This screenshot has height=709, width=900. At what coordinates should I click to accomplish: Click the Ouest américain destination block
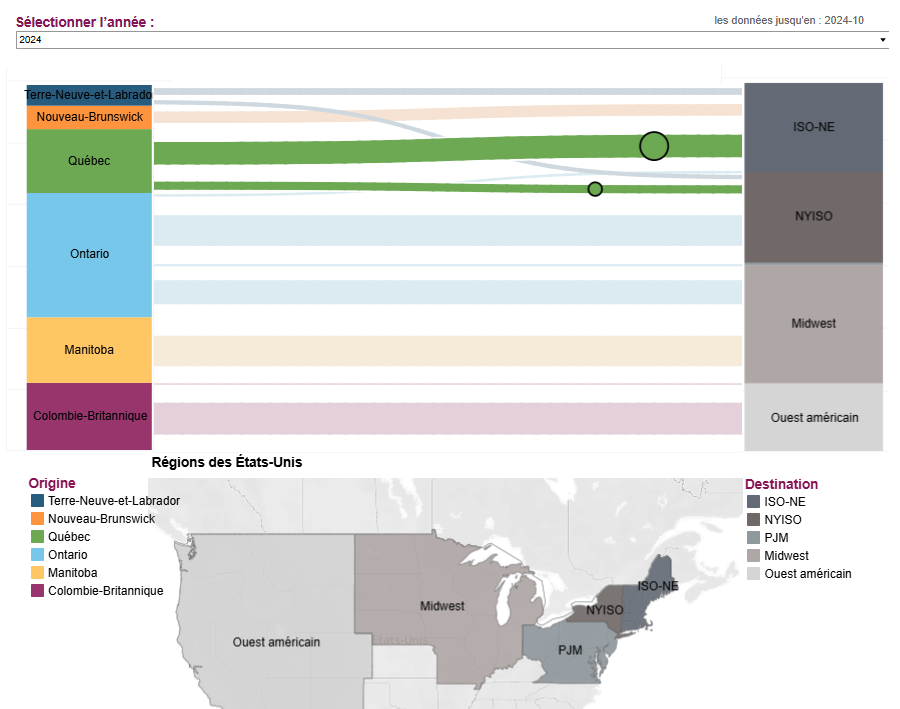(x=813, y=417)
